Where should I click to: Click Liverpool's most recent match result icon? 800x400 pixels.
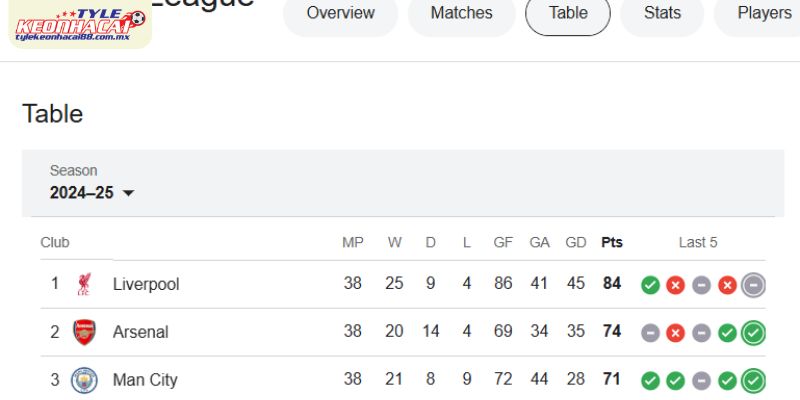pyautogui.click(x=754, y=285)
